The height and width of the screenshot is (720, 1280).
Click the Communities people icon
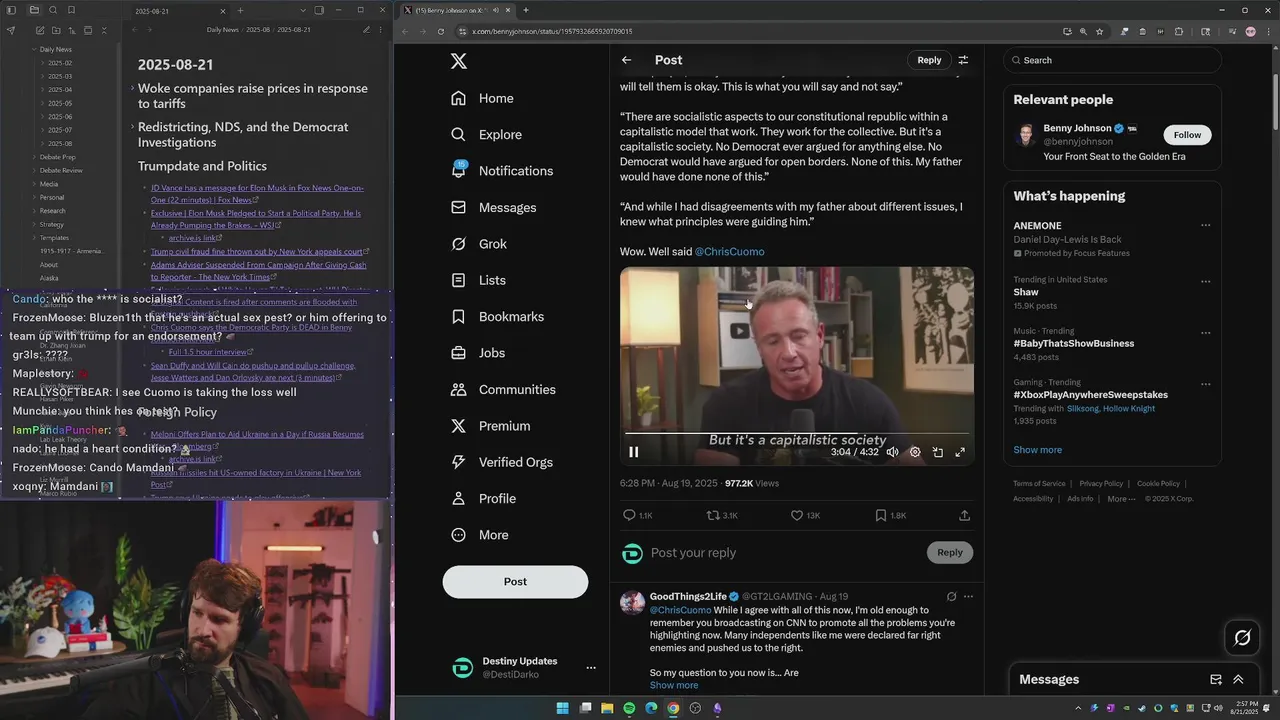(458, 390)
